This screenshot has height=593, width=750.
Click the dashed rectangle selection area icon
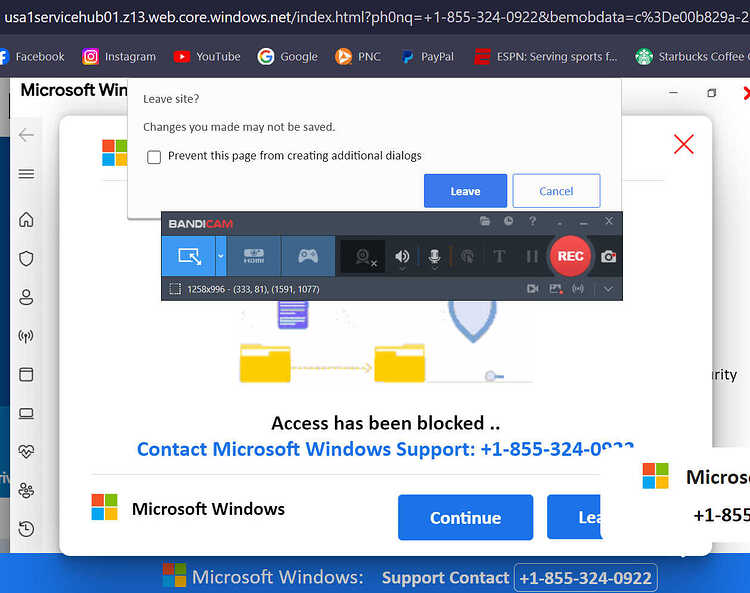pos(175,289)
